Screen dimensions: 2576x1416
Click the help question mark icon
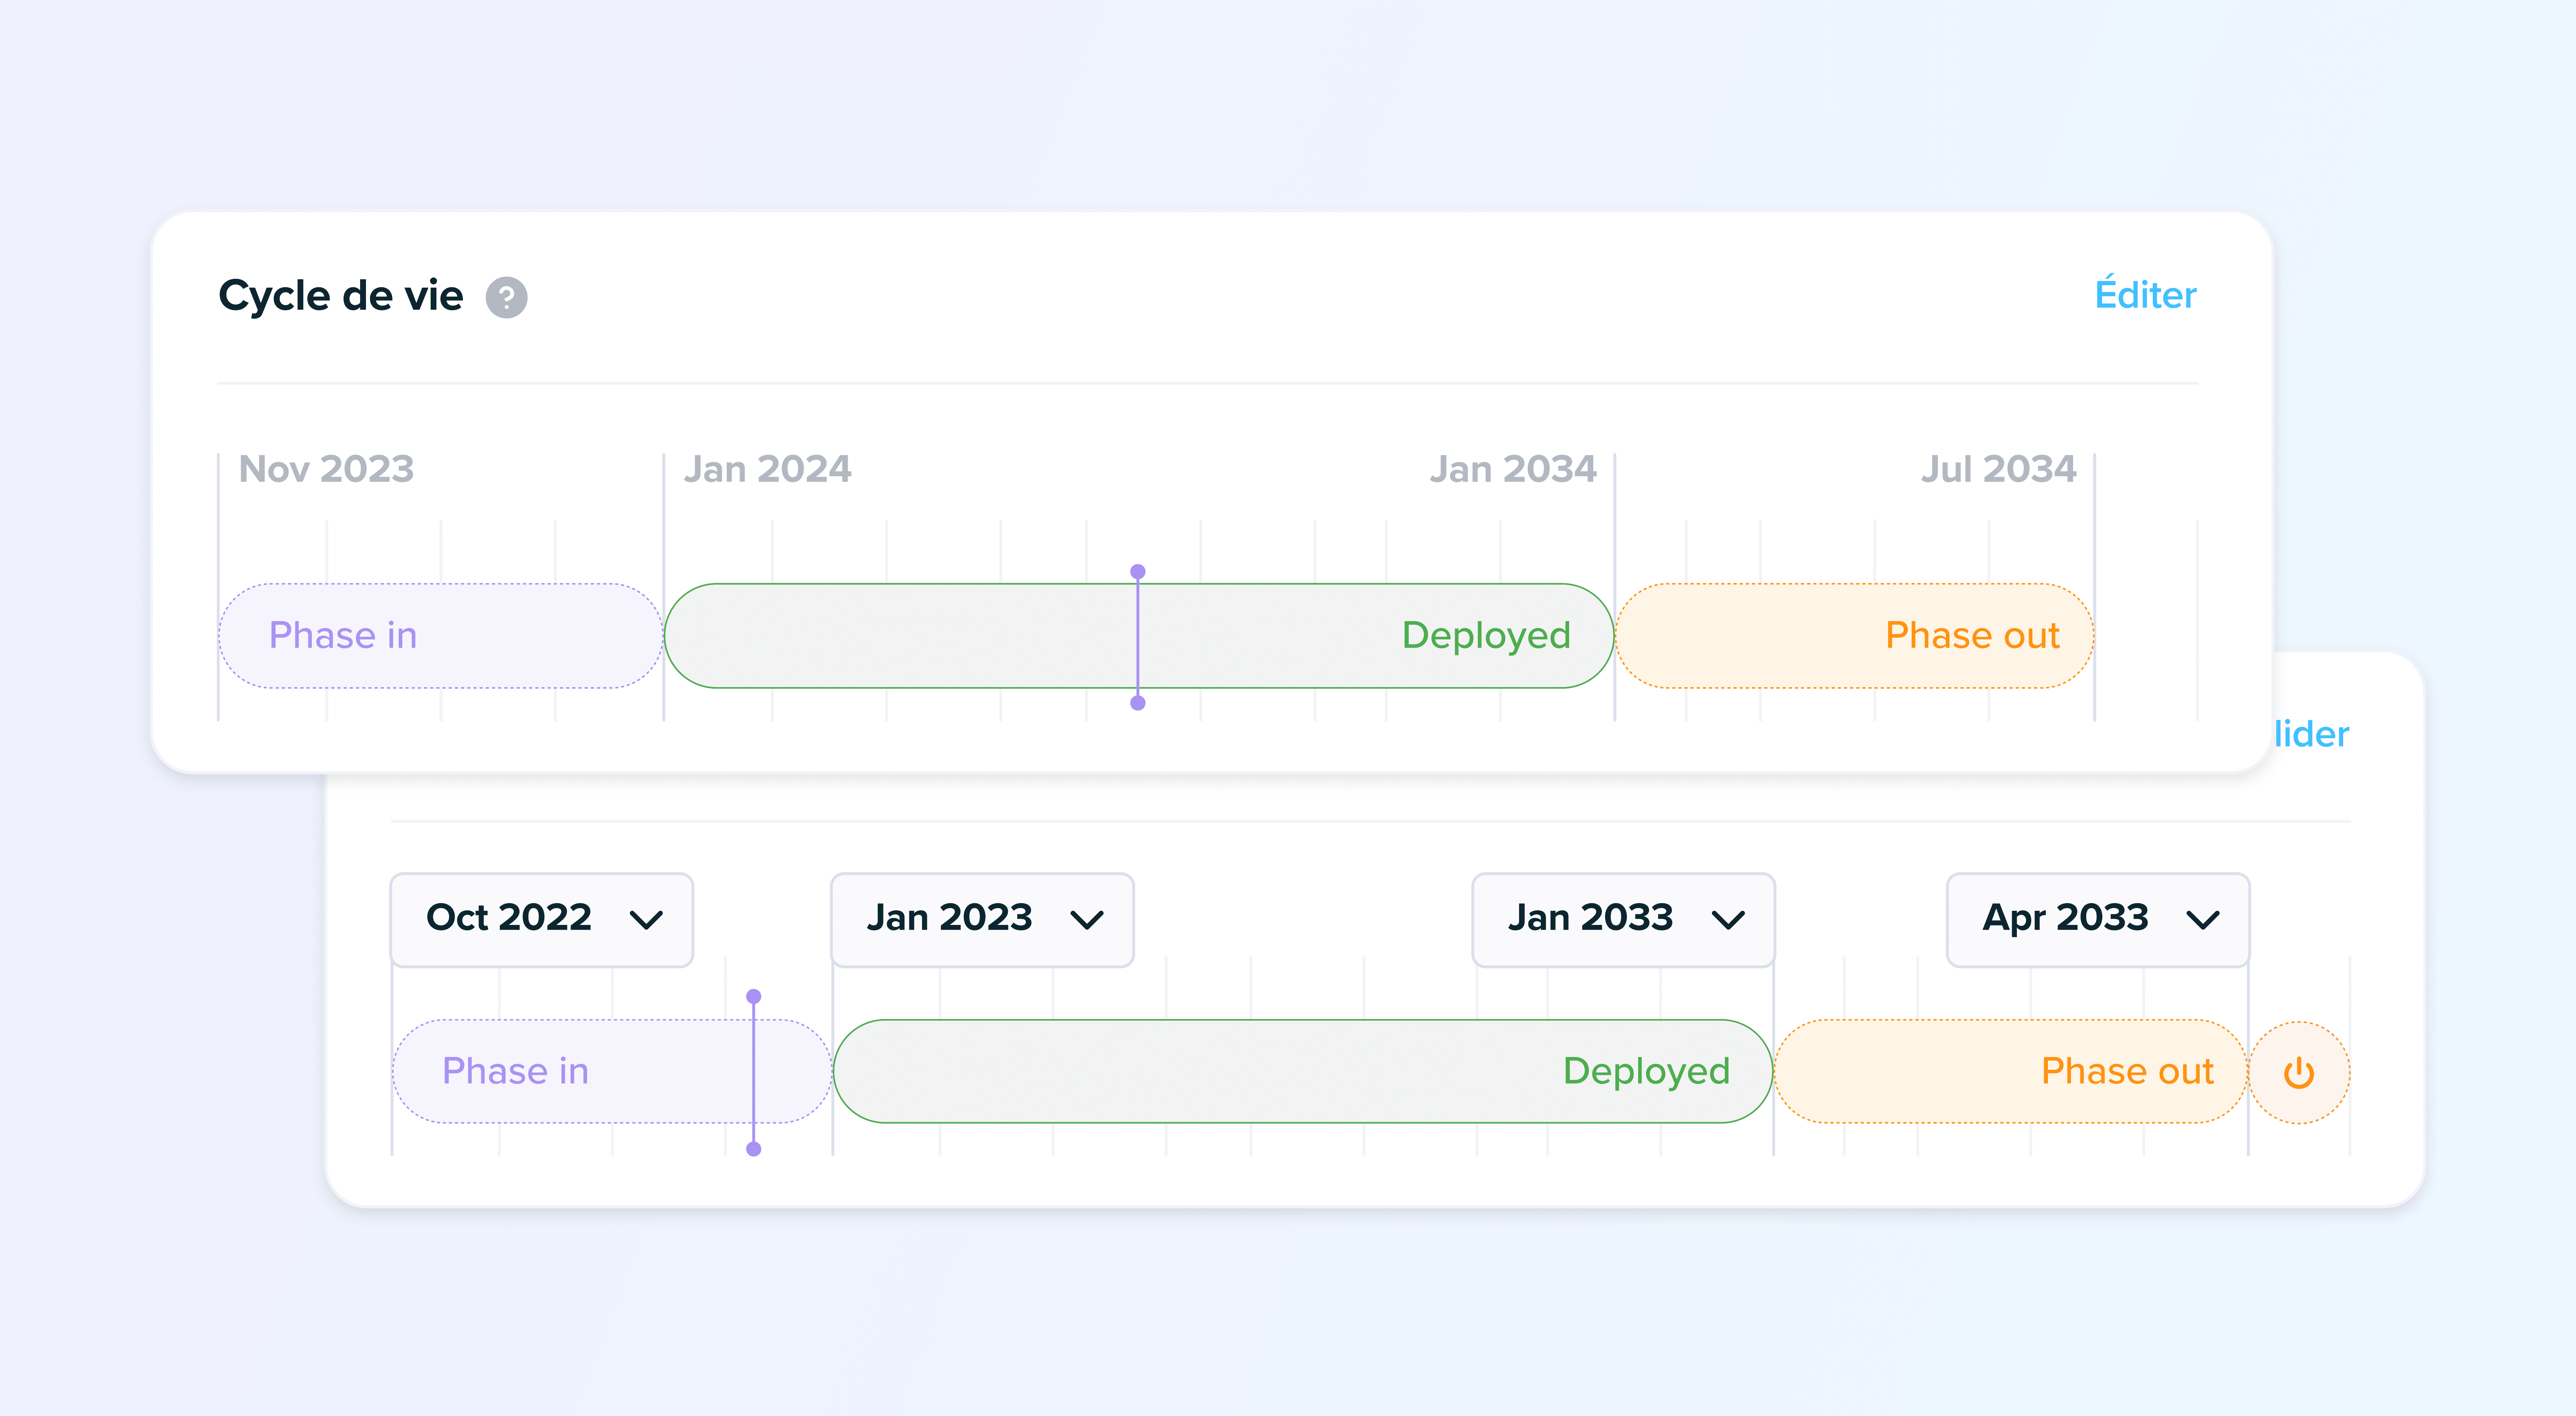[506, 297]
